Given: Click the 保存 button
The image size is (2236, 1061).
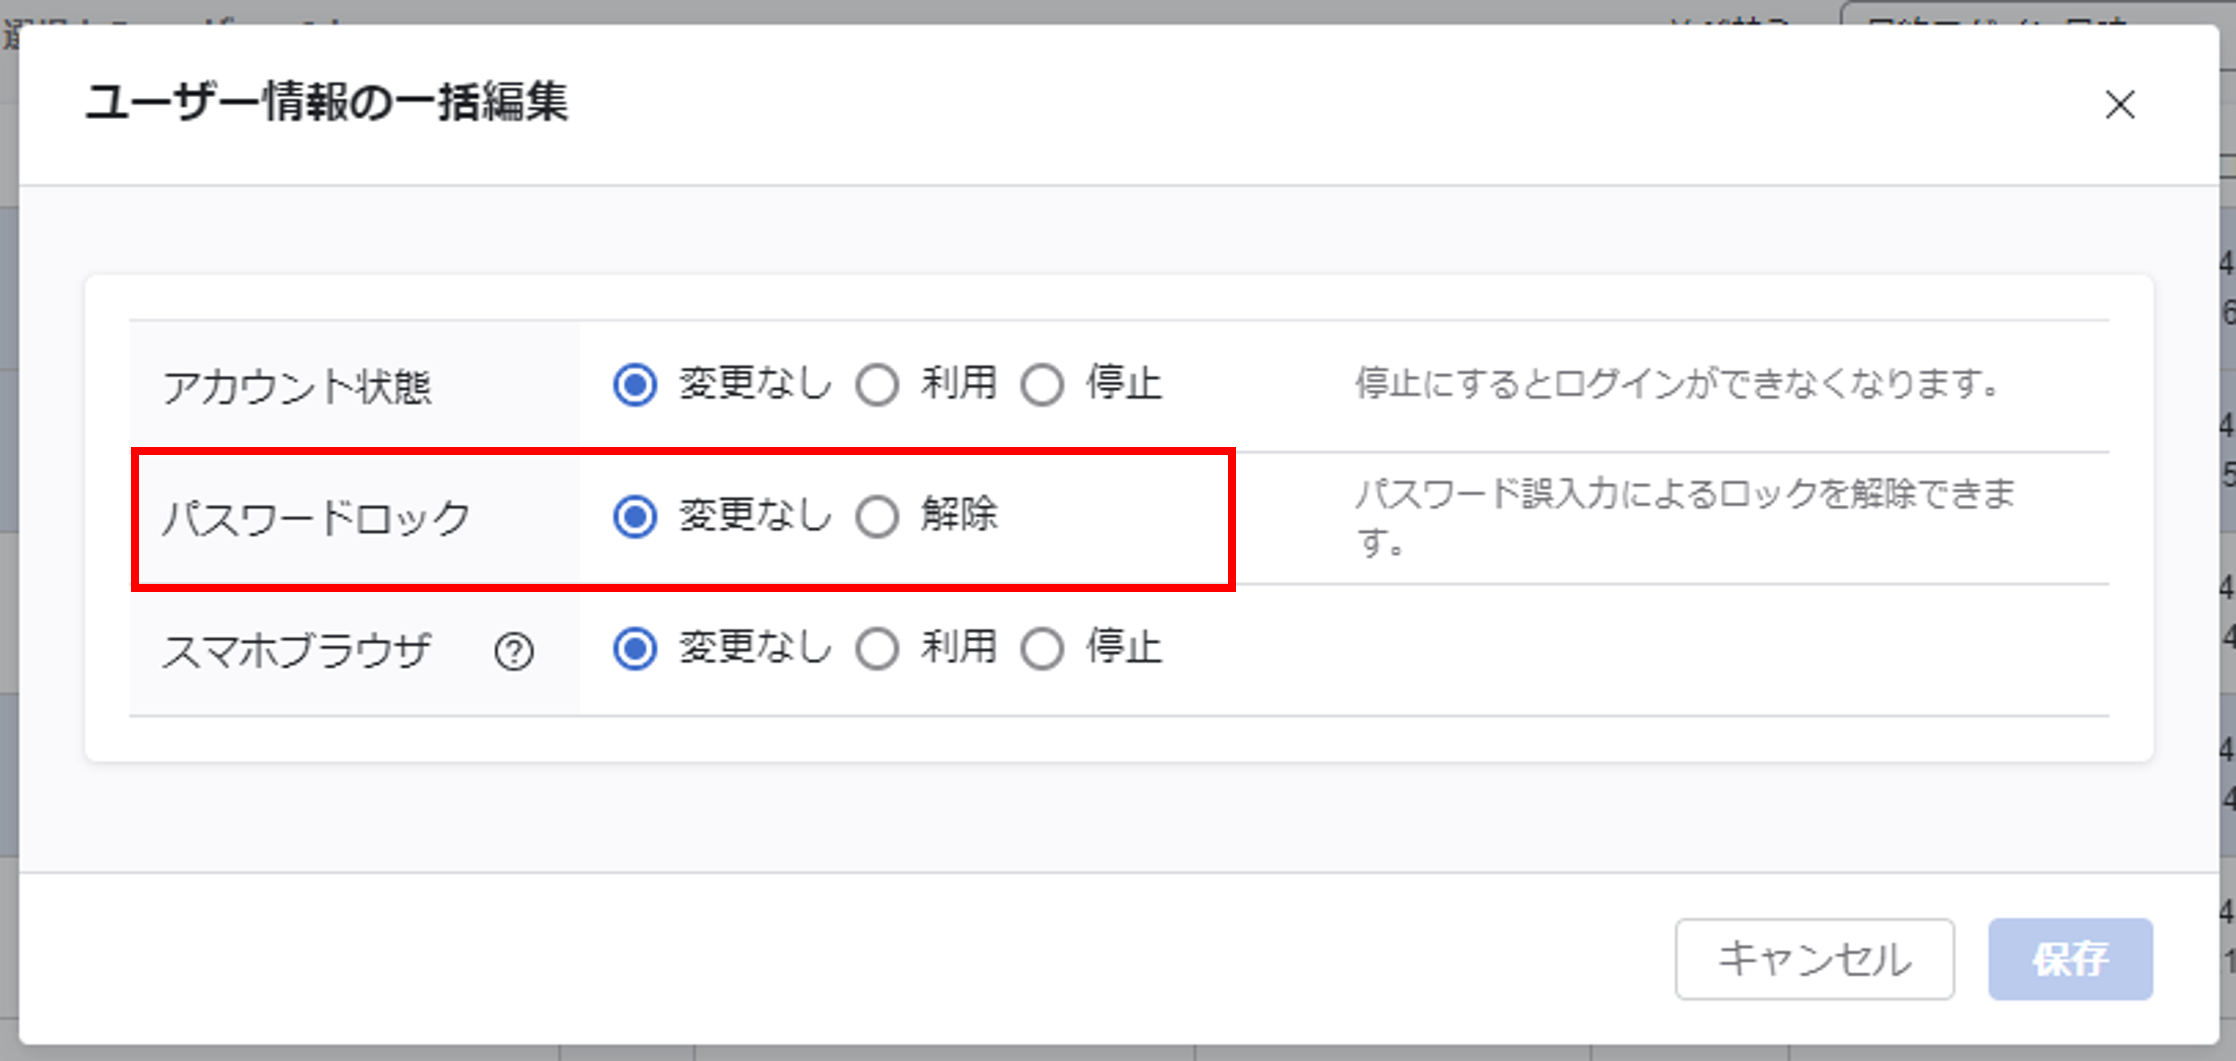Looking at the screenshot, I should tap(2069, 959).
